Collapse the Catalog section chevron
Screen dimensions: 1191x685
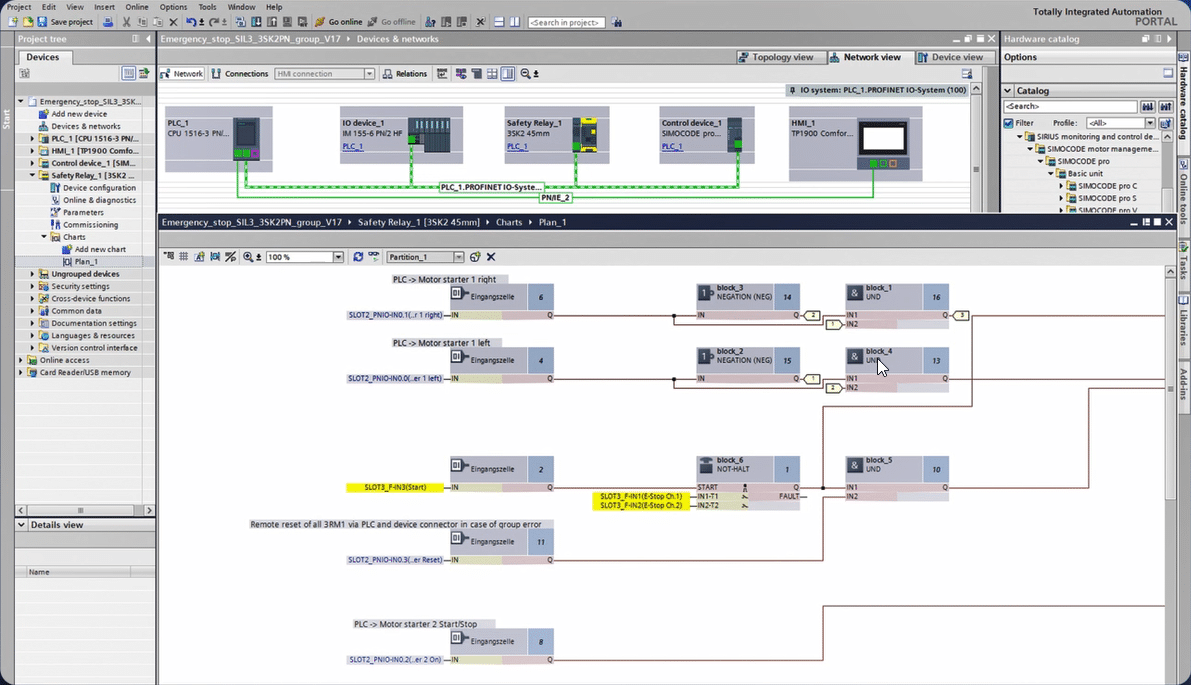click(x=1008, y=90)
